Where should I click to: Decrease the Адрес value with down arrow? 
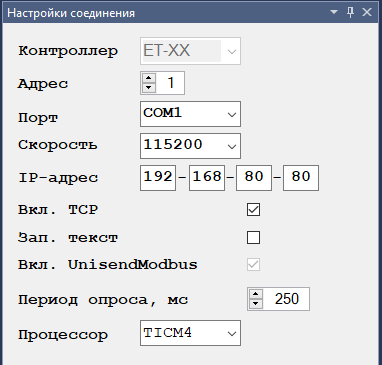[x=149, y=88]
